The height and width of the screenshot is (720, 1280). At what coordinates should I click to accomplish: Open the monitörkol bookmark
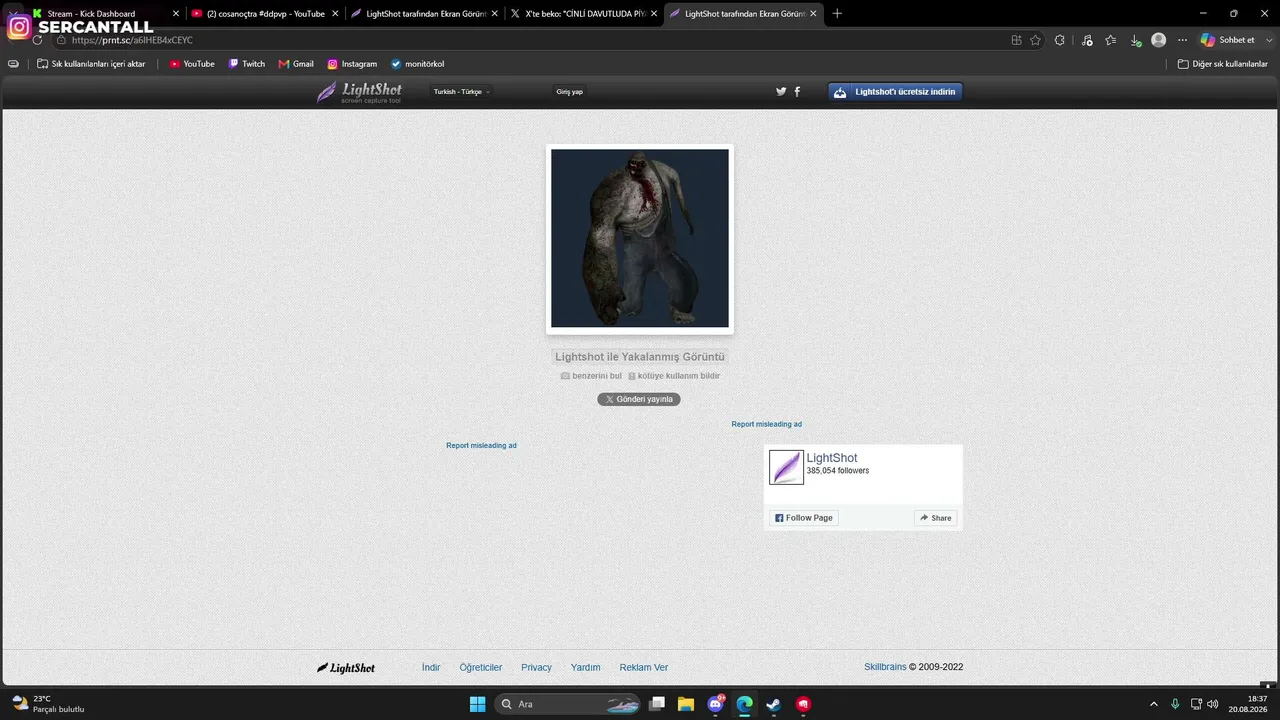[x=417, y=64]
